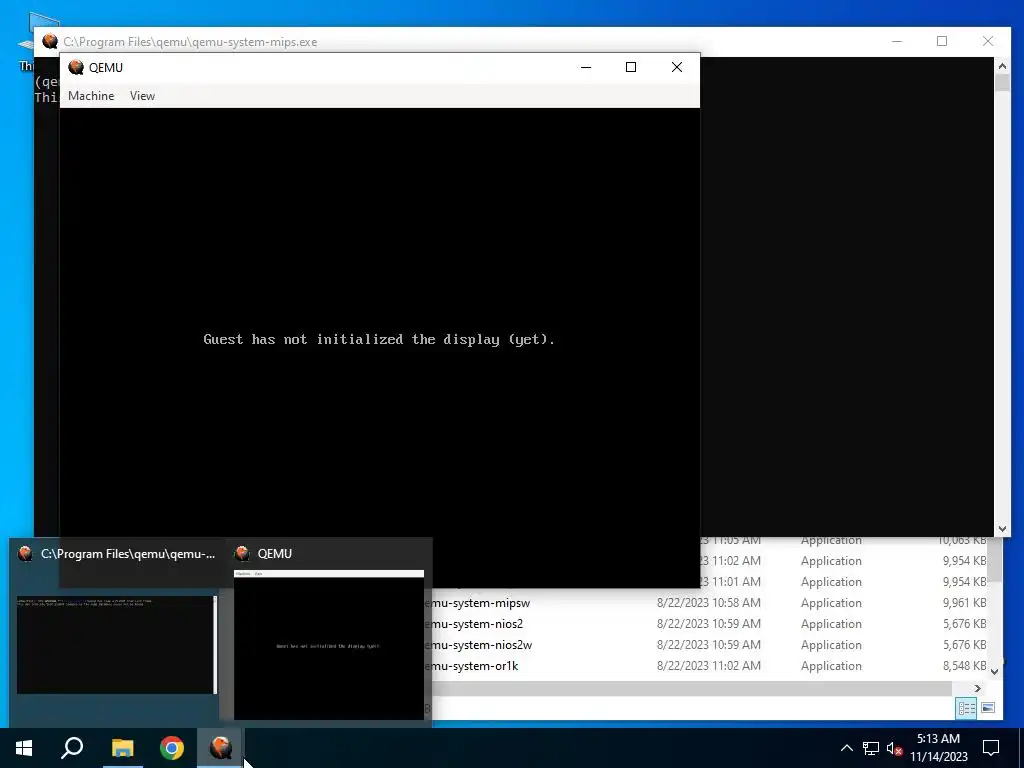Screen dimensions: 1024x768
Task: Click the 8,548 KB size cell
Action: pos(964,665)
